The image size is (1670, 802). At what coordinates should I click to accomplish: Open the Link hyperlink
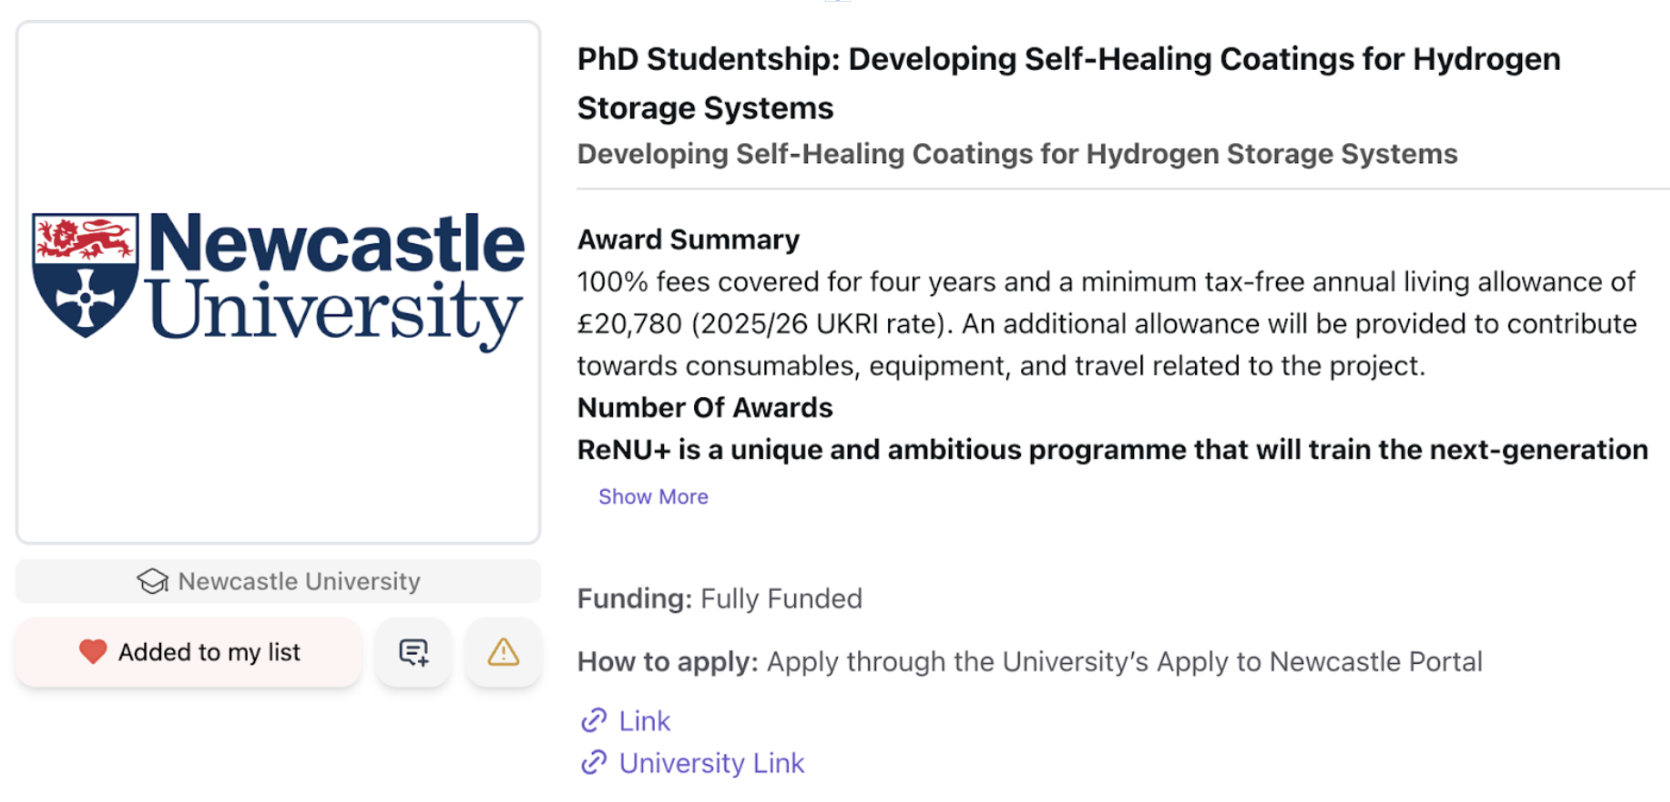click(x=644, y=721)
